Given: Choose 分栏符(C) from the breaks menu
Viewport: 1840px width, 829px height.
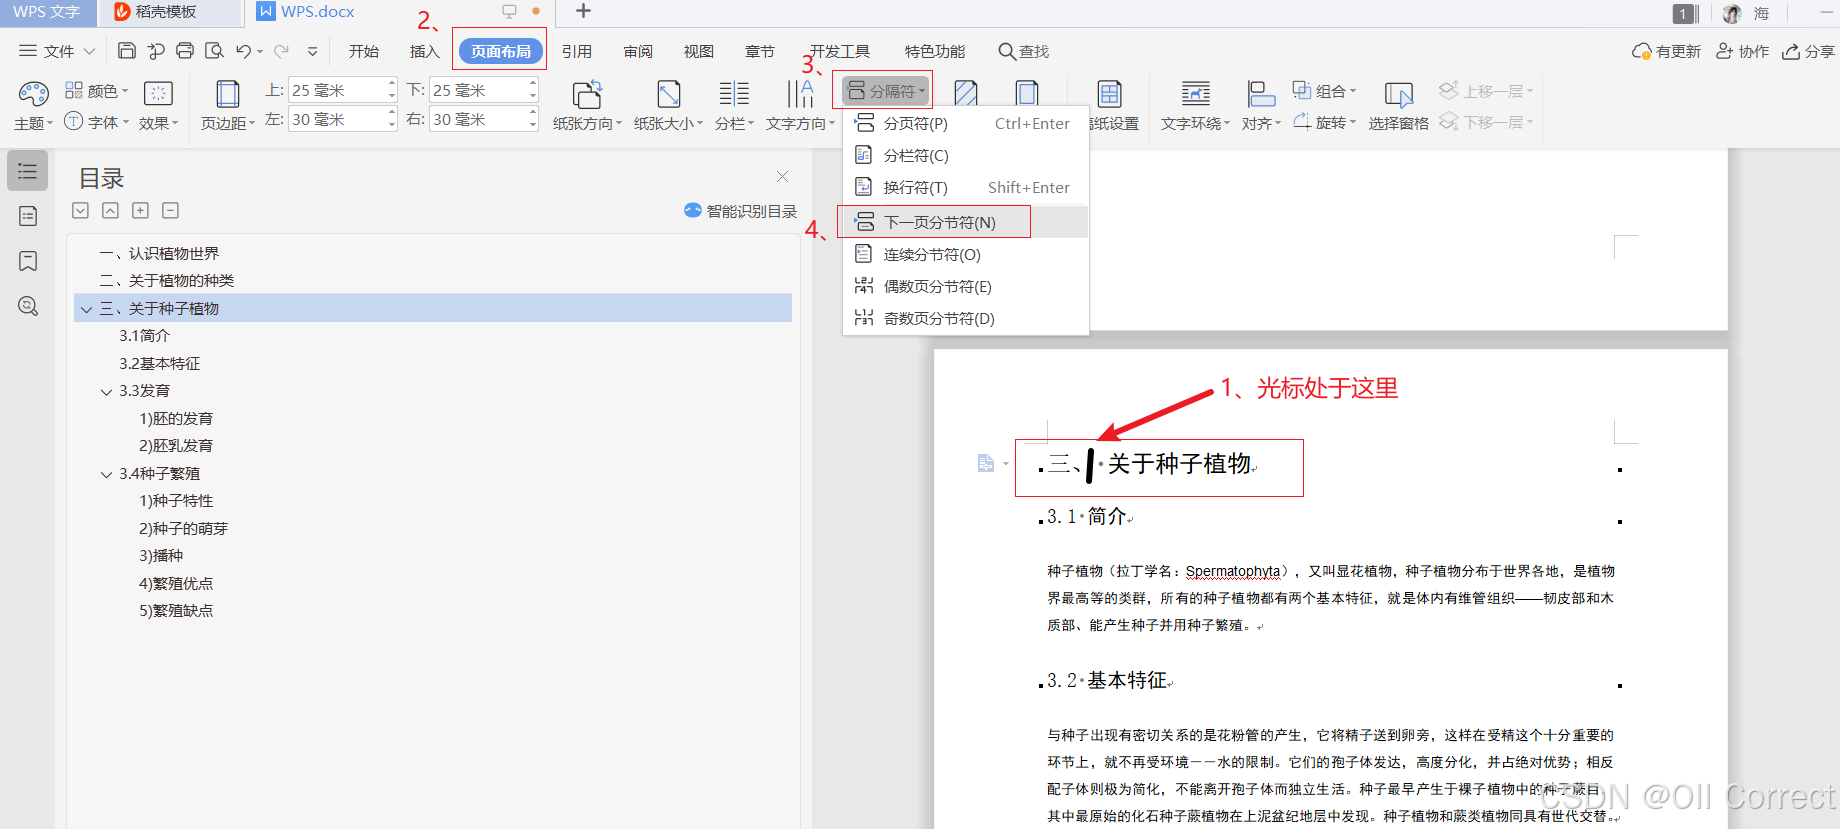Looking at the screenshot, I should coord(966,156).
